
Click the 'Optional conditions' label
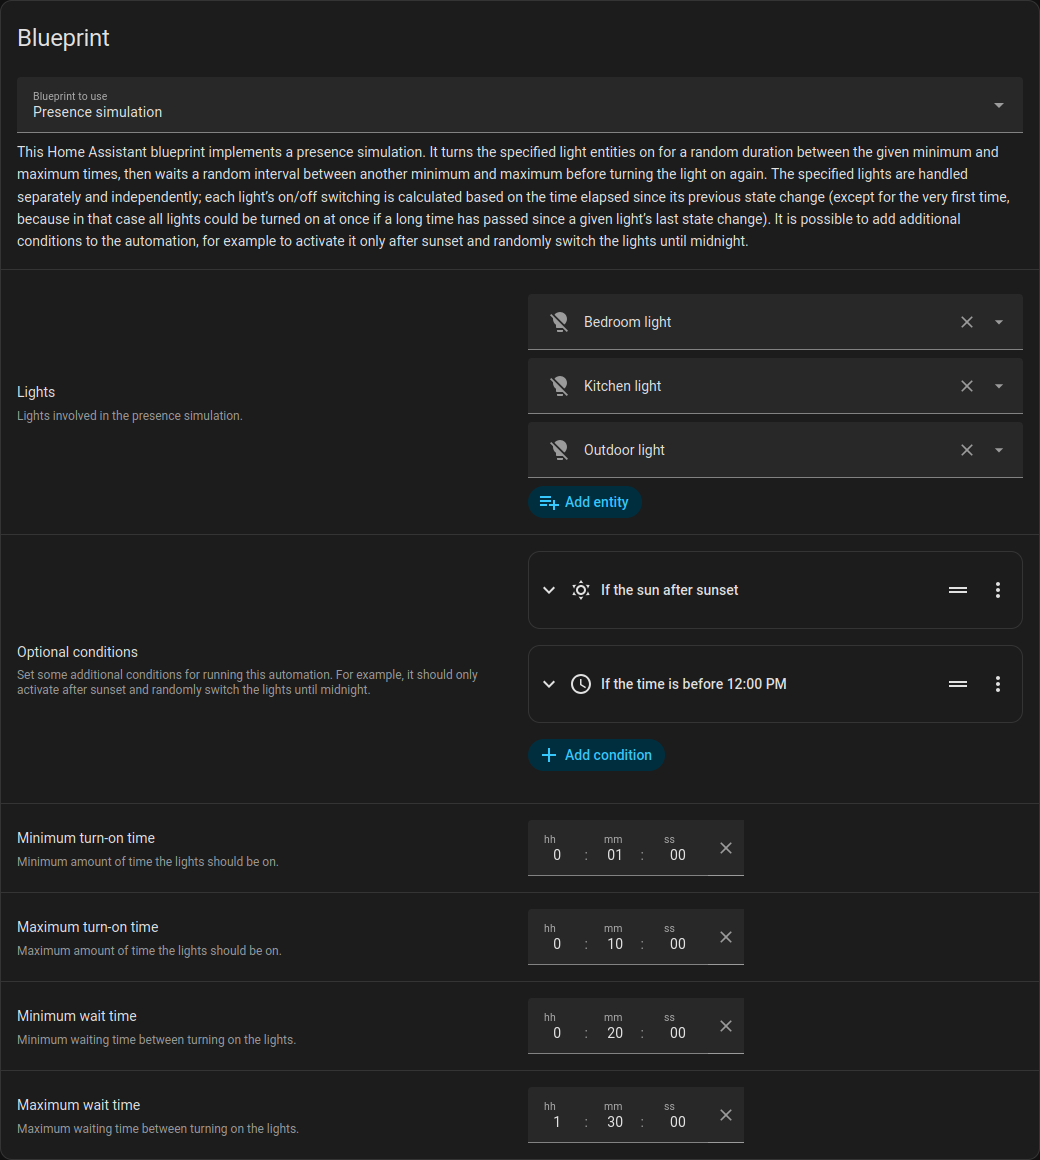78,652
